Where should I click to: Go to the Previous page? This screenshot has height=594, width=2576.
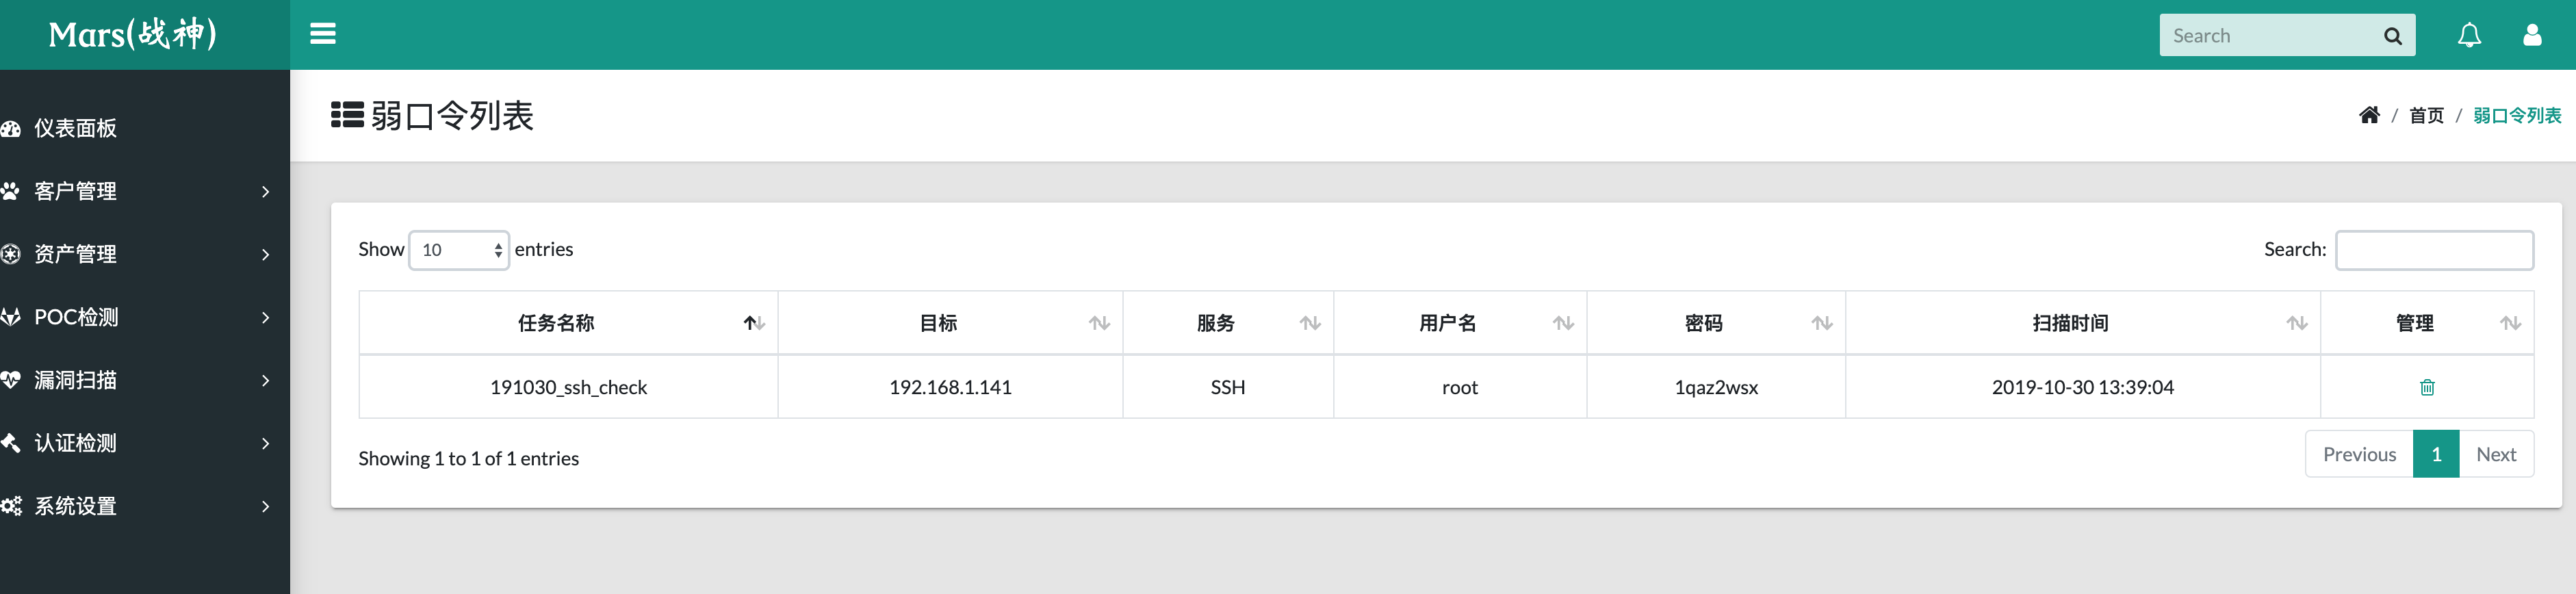click(2359, 454)
